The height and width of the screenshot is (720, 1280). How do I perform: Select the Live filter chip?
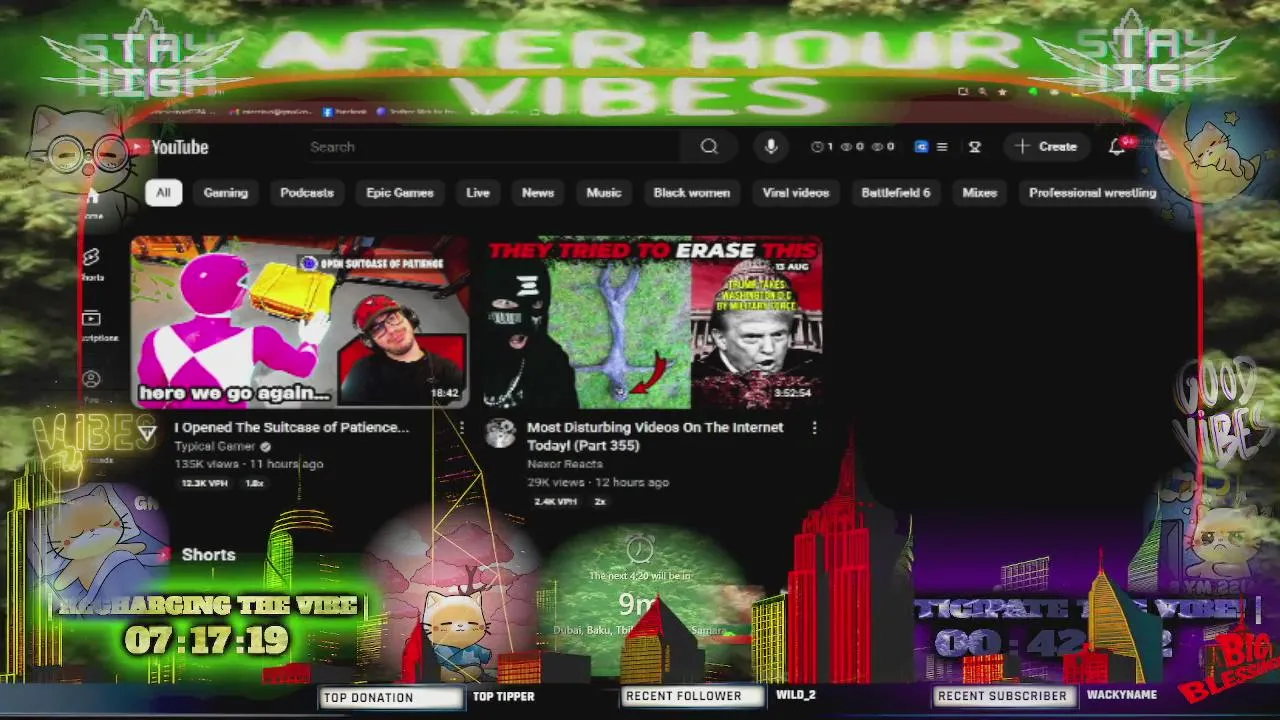(x=478, y=193)
